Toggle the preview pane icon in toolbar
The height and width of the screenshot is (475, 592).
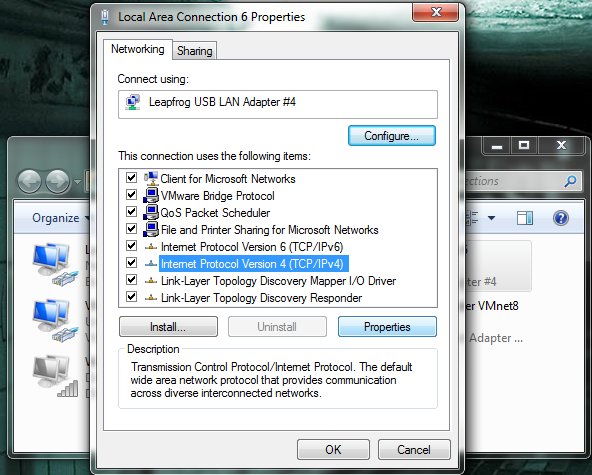point(525,218)
